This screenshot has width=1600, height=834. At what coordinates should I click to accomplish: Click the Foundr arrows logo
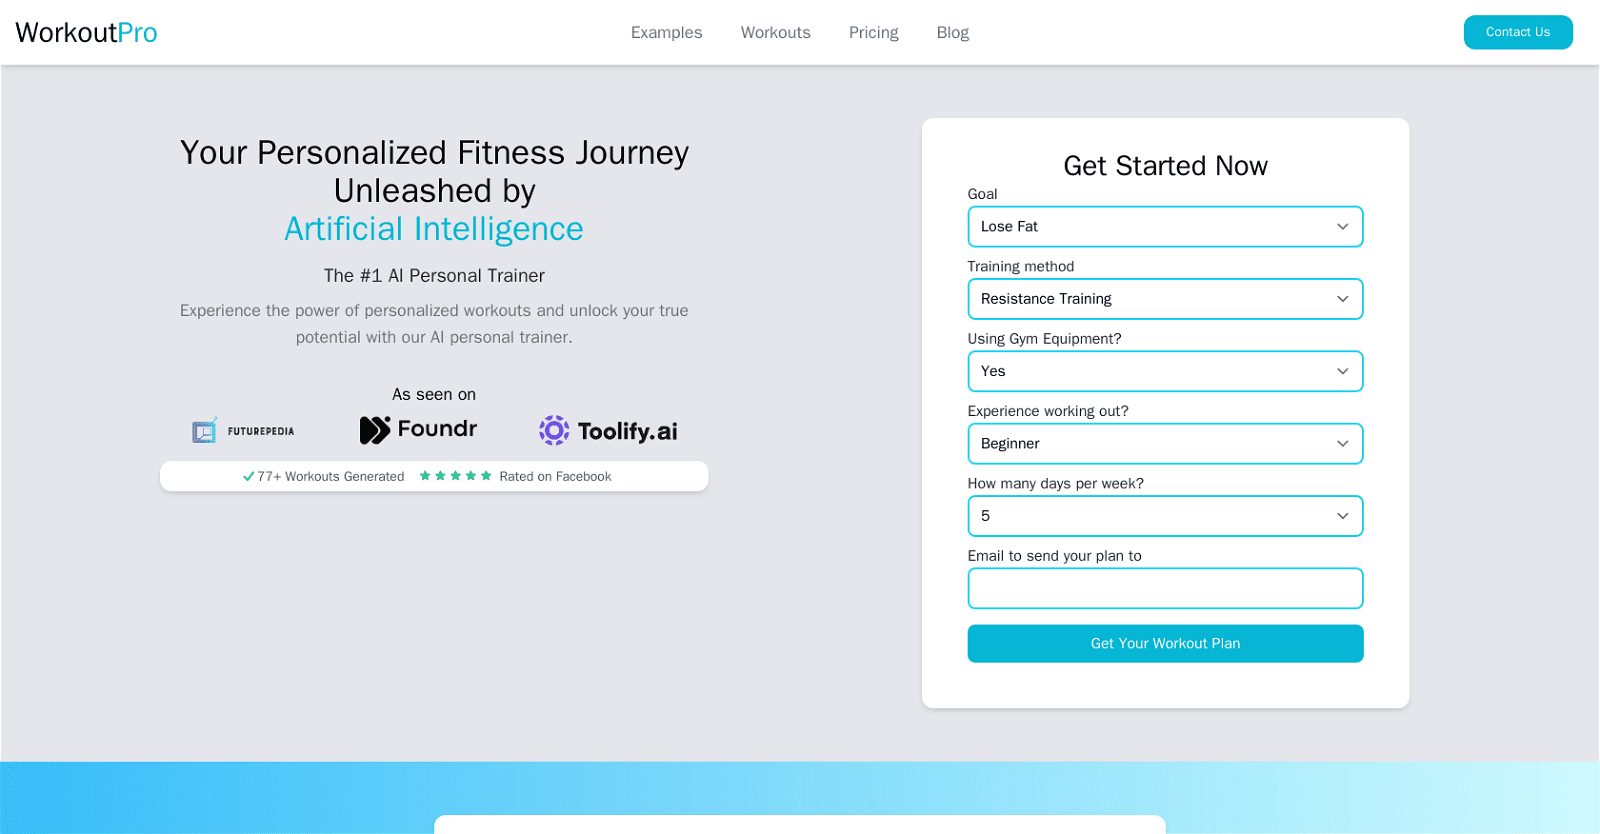375,429
